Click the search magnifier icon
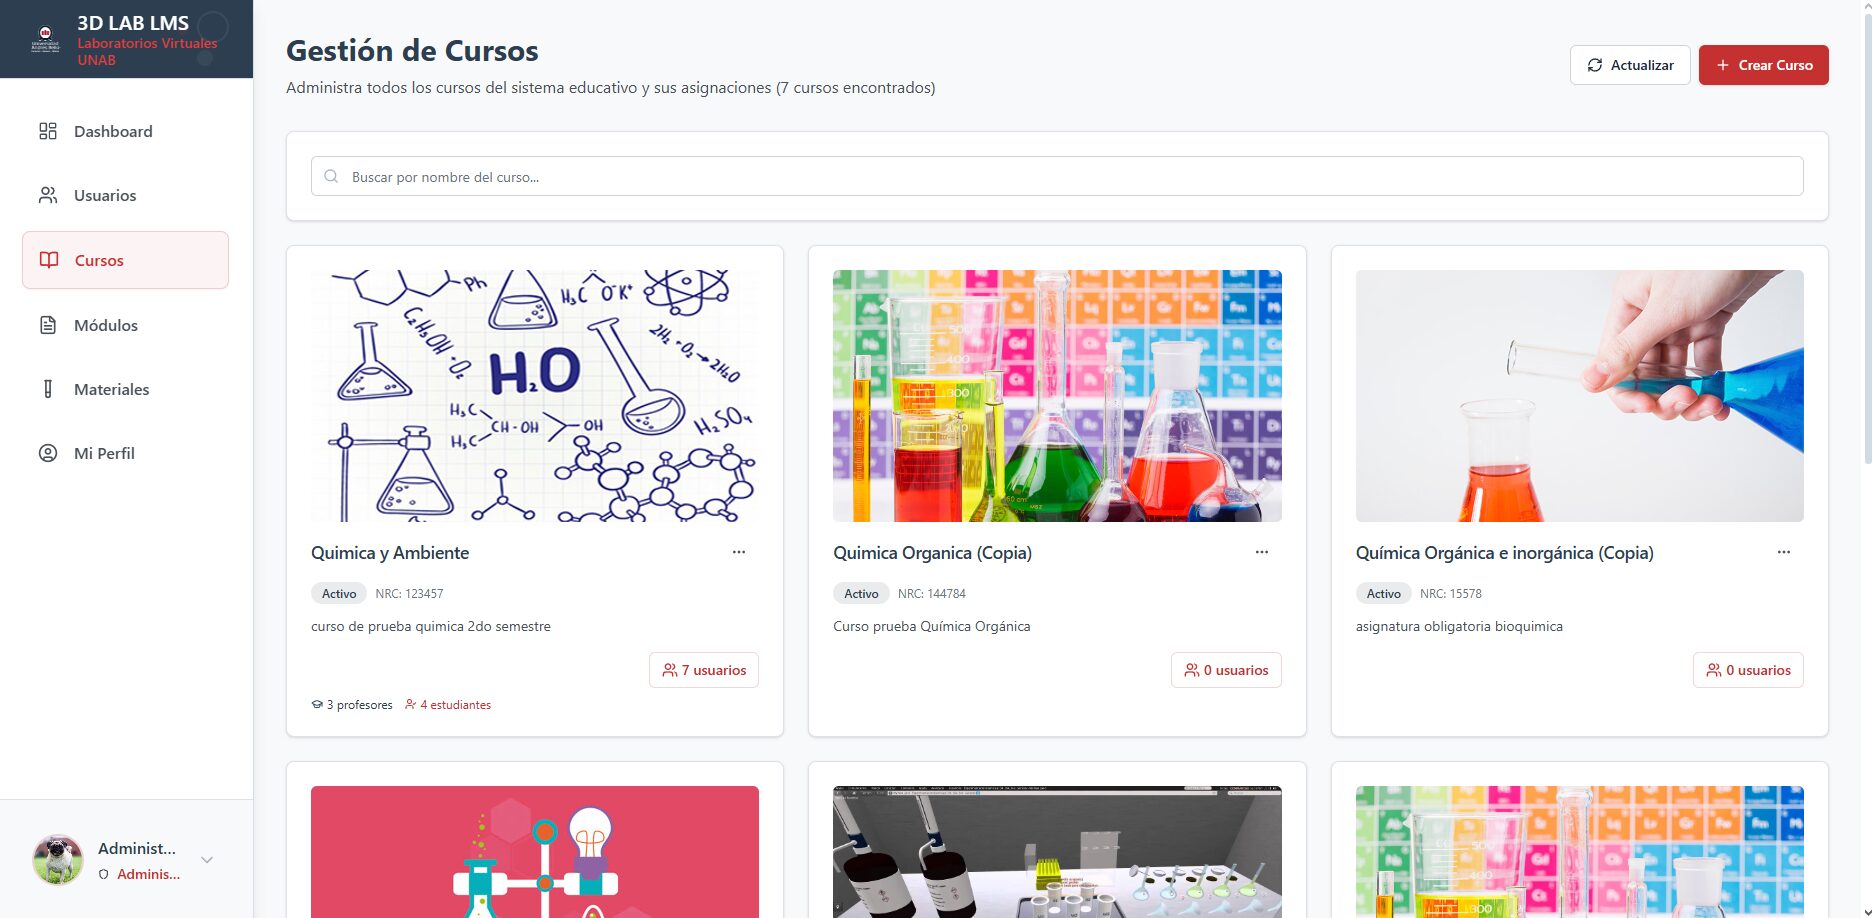This screenshot has height=918, width=1874. (x=331, y=177)
